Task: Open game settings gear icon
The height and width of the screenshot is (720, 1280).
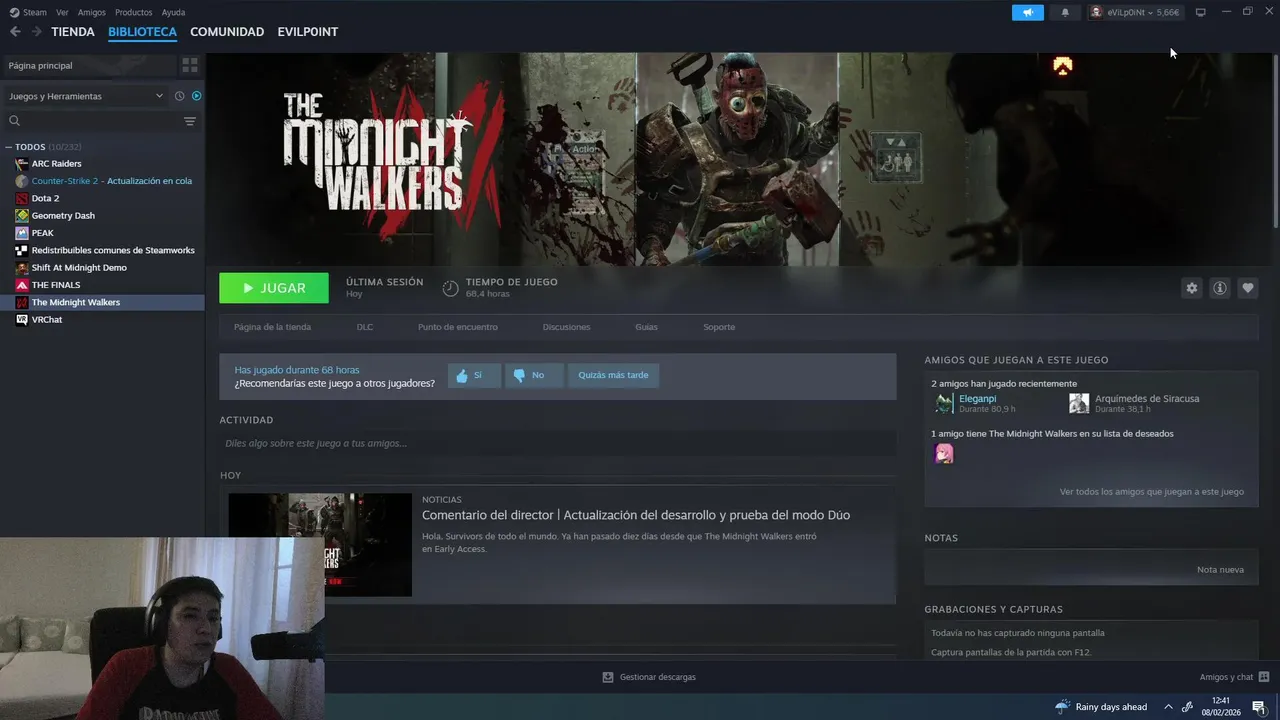Action: point(1192,288)
